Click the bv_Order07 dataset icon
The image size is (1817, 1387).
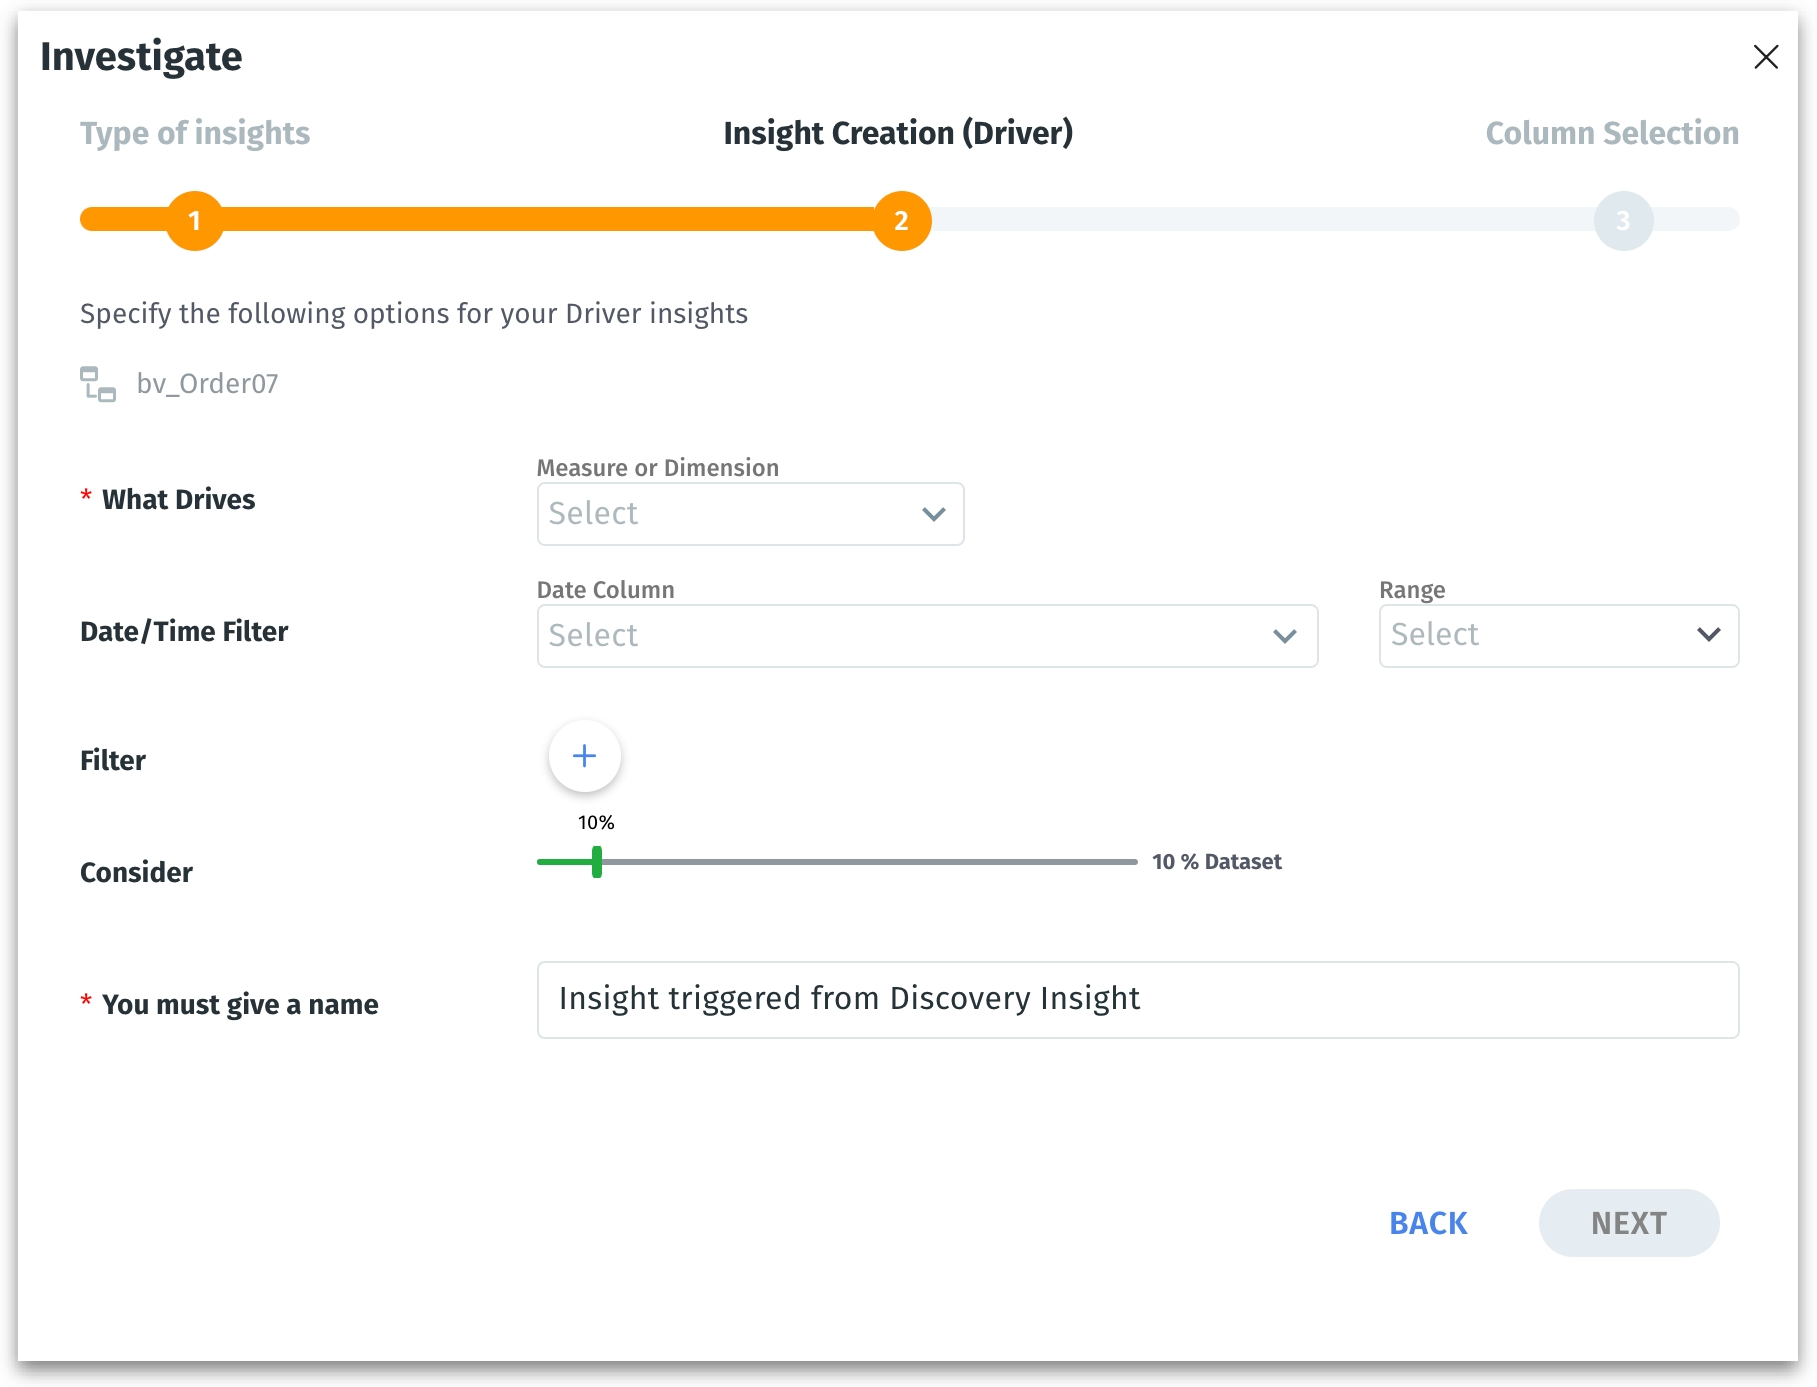click(x=98, y=384)
